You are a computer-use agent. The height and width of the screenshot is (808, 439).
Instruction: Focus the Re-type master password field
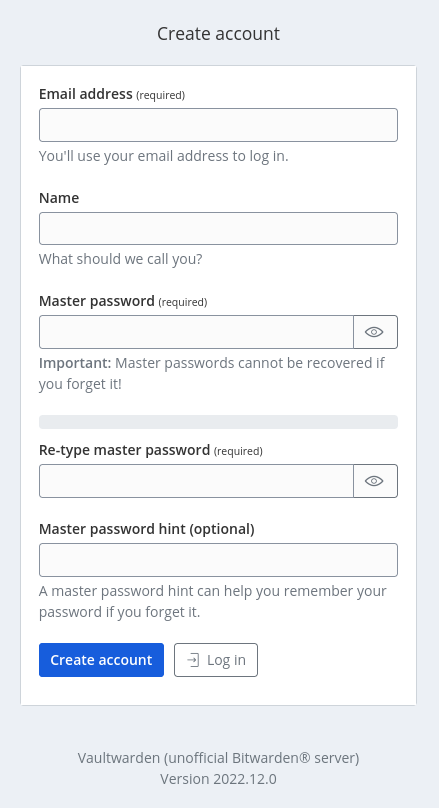pyautogui.click(x=196, y=481)
